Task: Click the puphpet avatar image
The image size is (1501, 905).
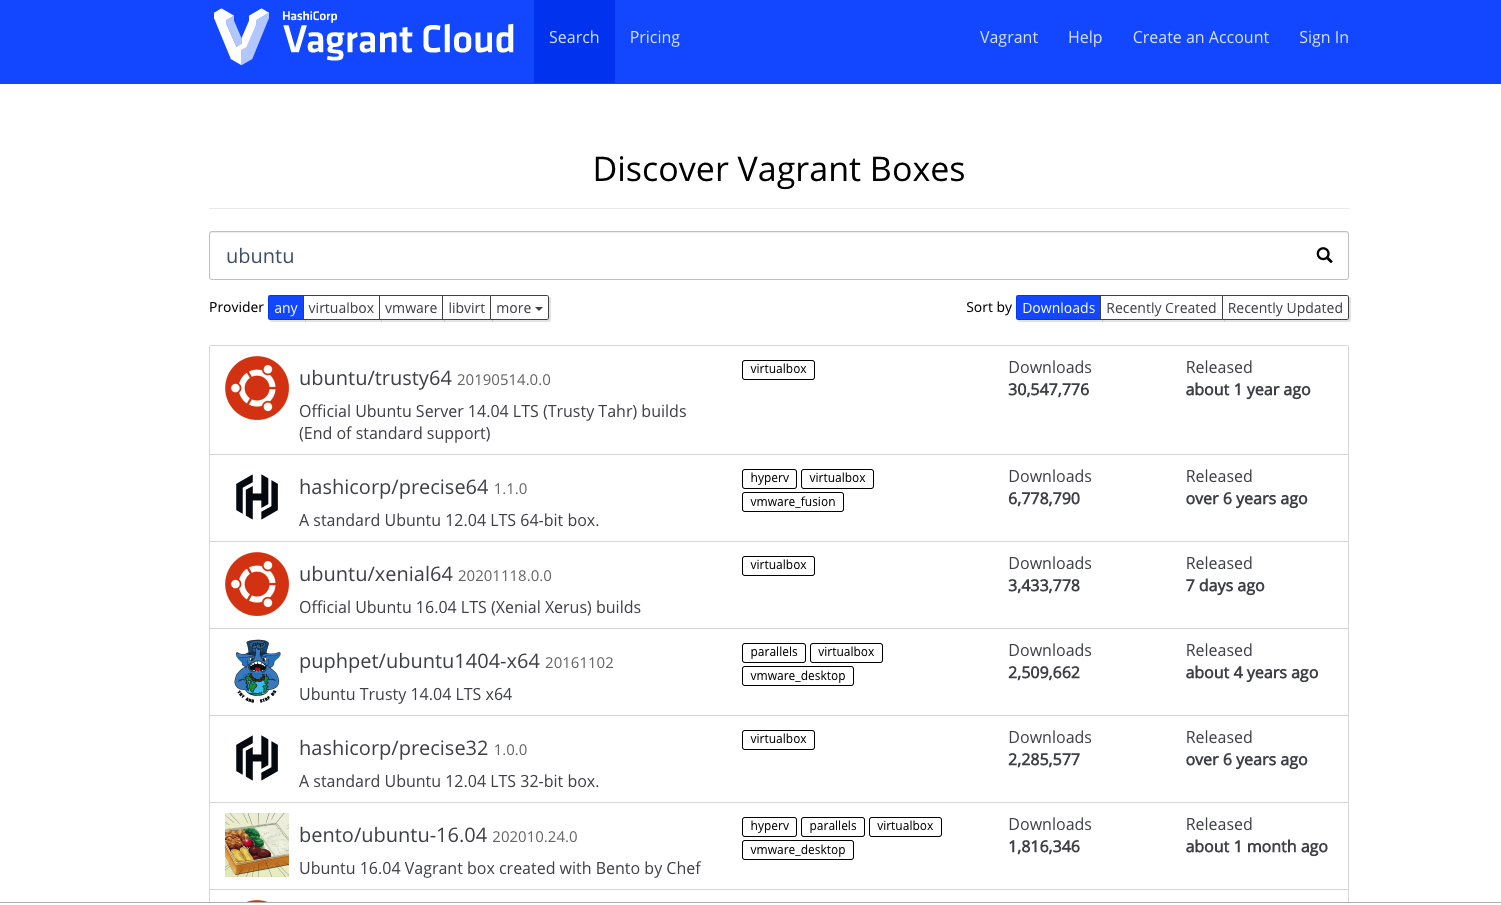Action: pos(257,671)
